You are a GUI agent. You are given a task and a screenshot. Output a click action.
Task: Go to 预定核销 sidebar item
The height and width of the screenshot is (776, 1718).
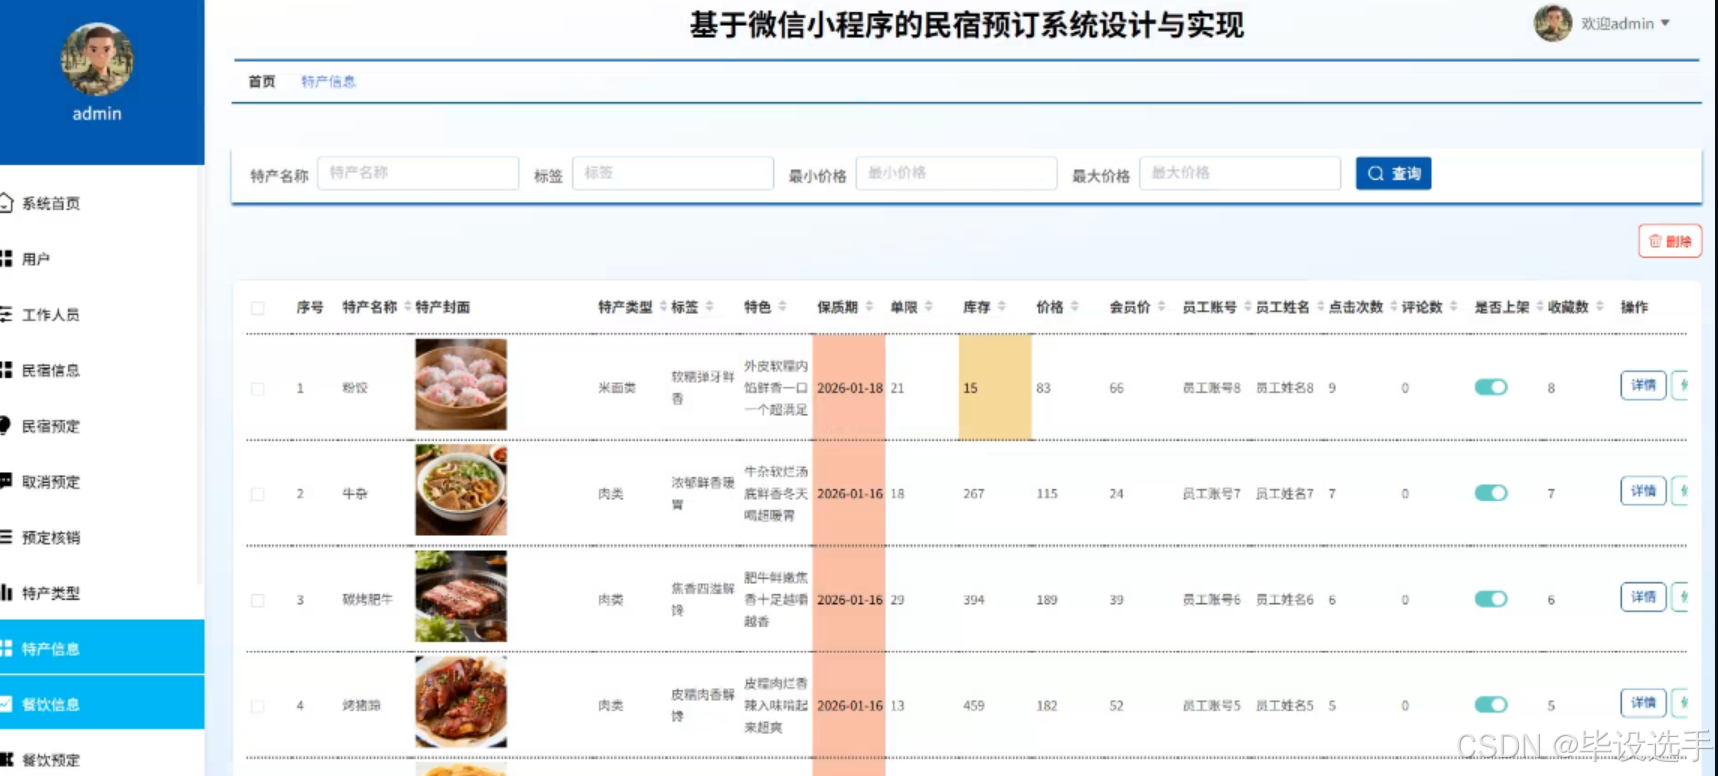pyautogui.click(x=51, y=538)
